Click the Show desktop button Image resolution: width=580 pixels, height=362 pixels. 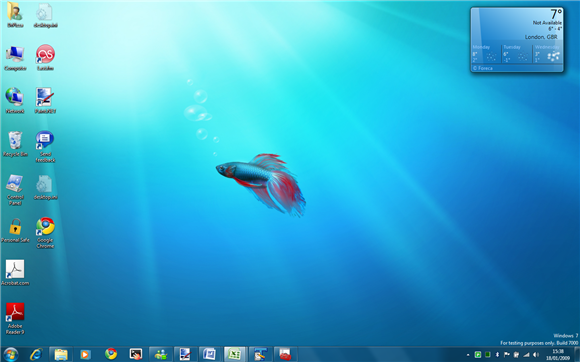[x=576, y=355]
